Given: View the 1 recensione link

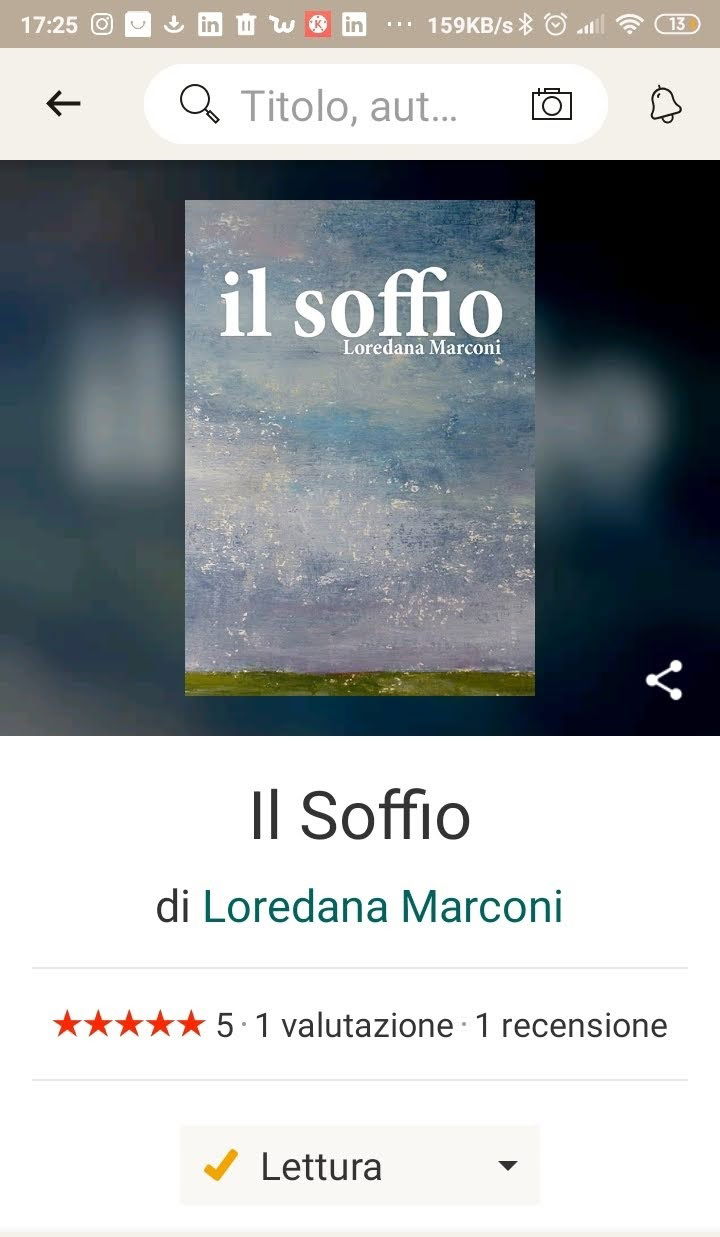Looking at the screenshot, I should [x=571, y=1025].
